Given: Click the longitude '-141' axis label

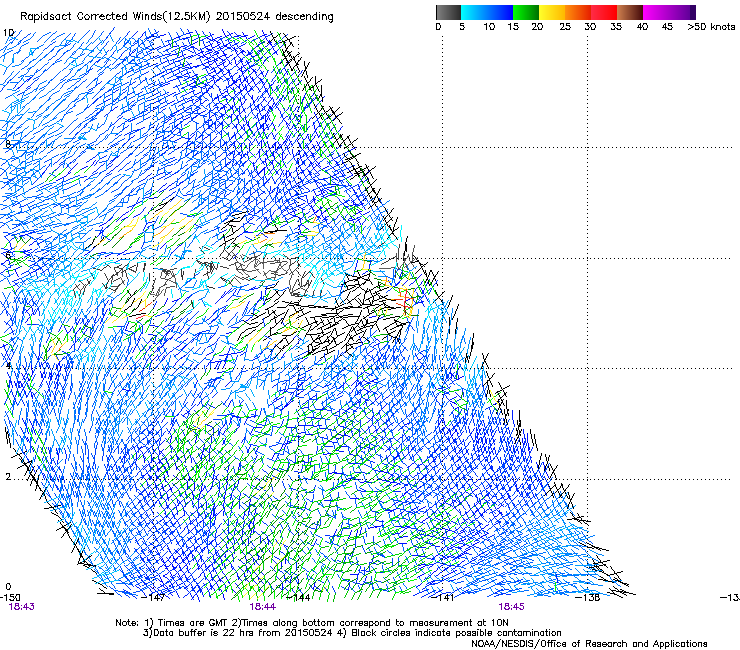Looking at the screenshot, I should tap(443, 598).
